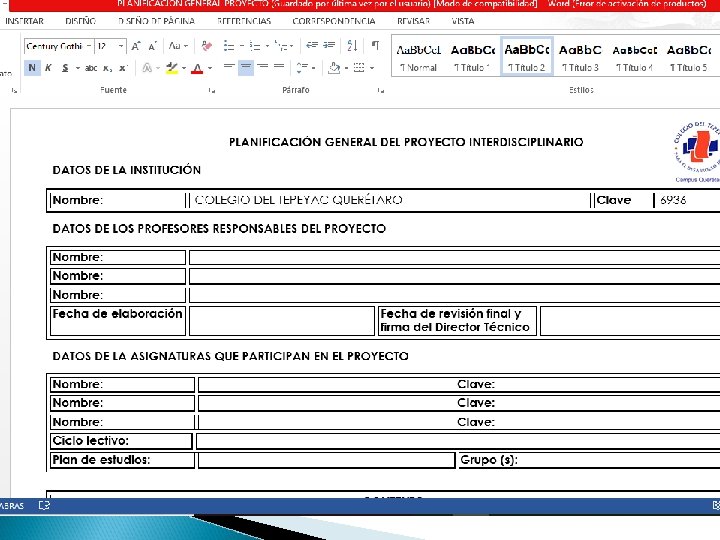The width and height of the screenshot is (720, 540).
Task: Show paragraph marks pilcrow icon
Action: point(375,45)
